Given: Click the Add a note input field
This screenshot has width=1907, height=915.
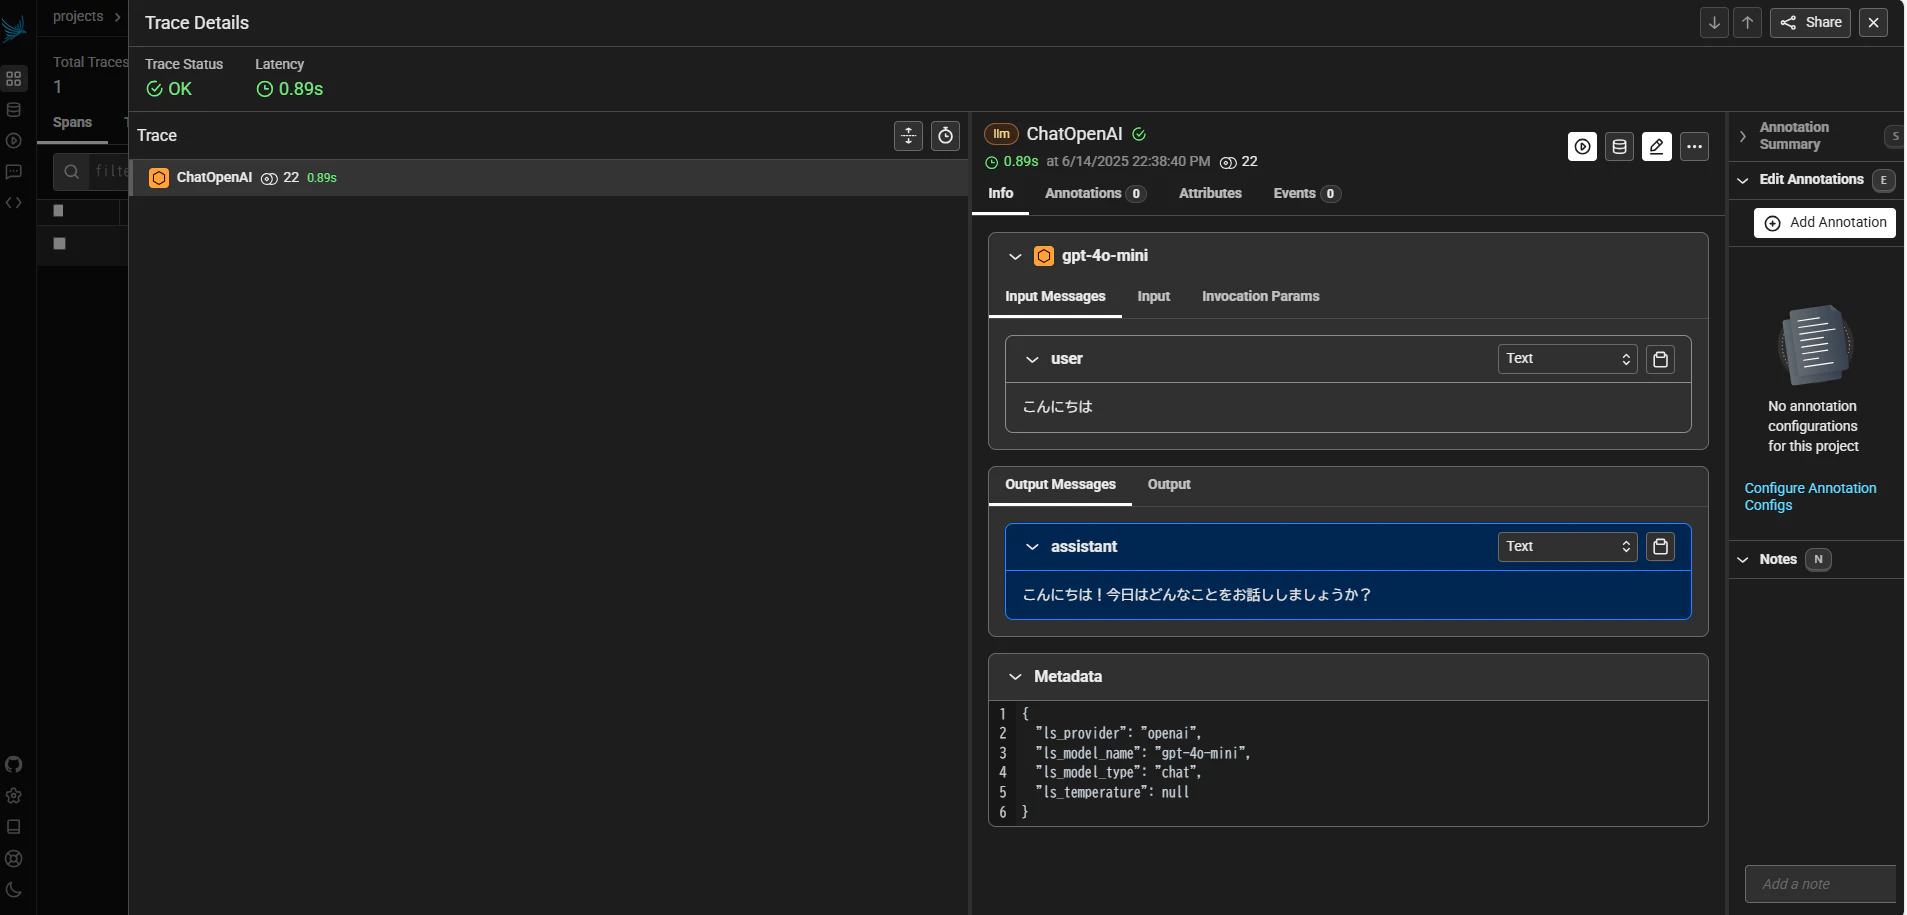Looking at the screenshot, I should pos(1821,884).
